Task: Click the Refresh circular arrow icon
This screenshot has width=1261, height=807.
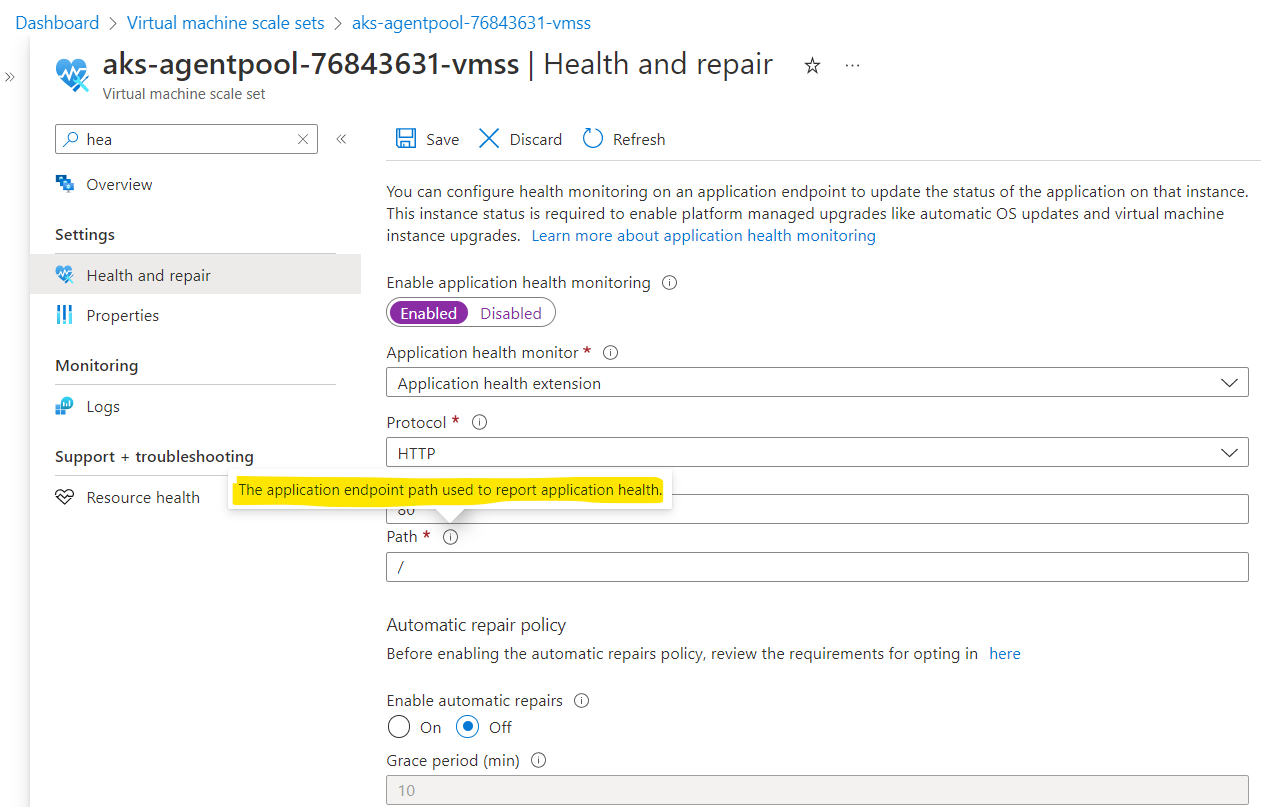Action: click(593, 139)
